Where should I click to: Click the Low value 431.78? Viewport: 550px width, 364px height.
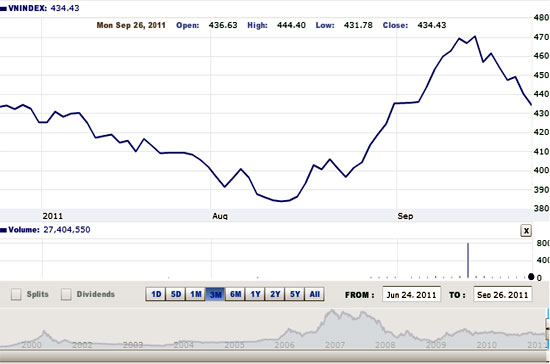pyautogui.click(x=358, y=25)
